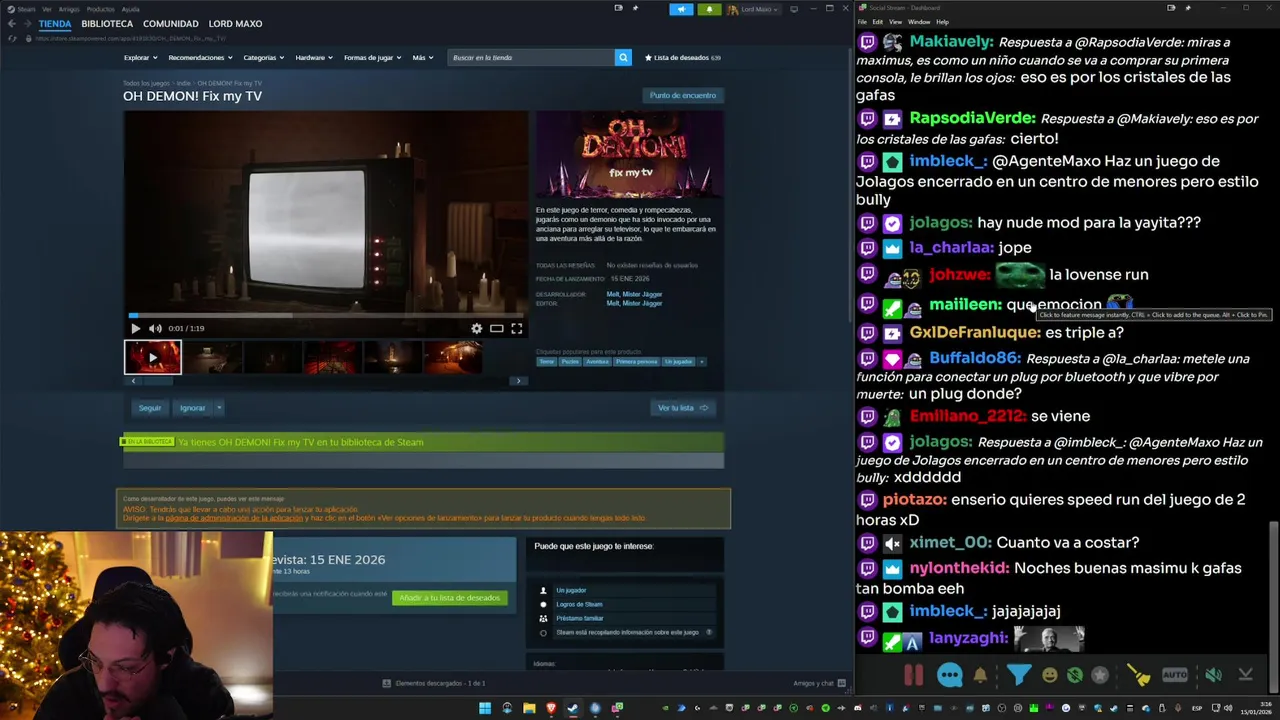Click the Seguir button
The width and height of the screenshot is (1280, 720).
click(x=150, y=407)
